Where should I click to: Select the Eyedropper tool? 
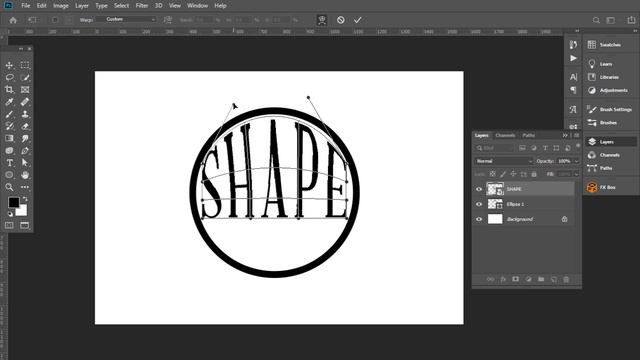[x=9, y=102]
